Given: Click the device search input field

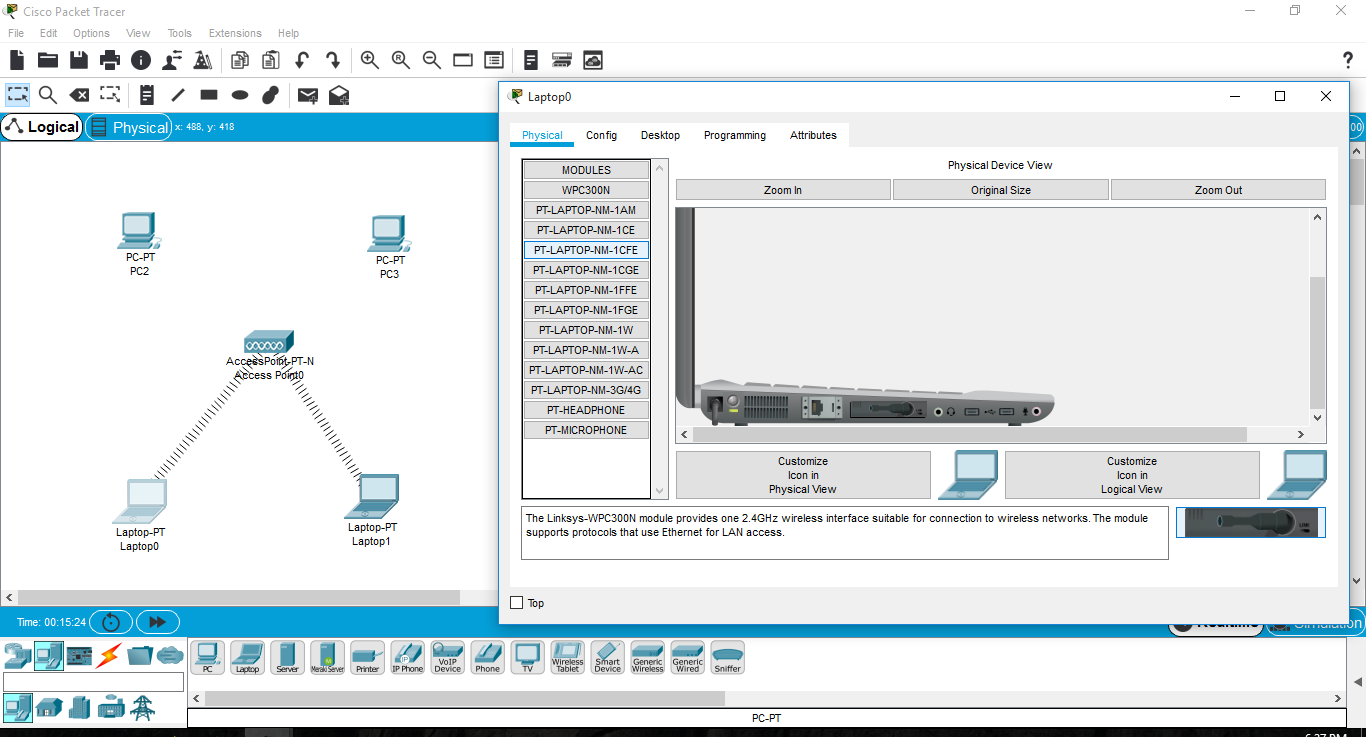Looking at the screenshot, I should click(x=94, y=682).
